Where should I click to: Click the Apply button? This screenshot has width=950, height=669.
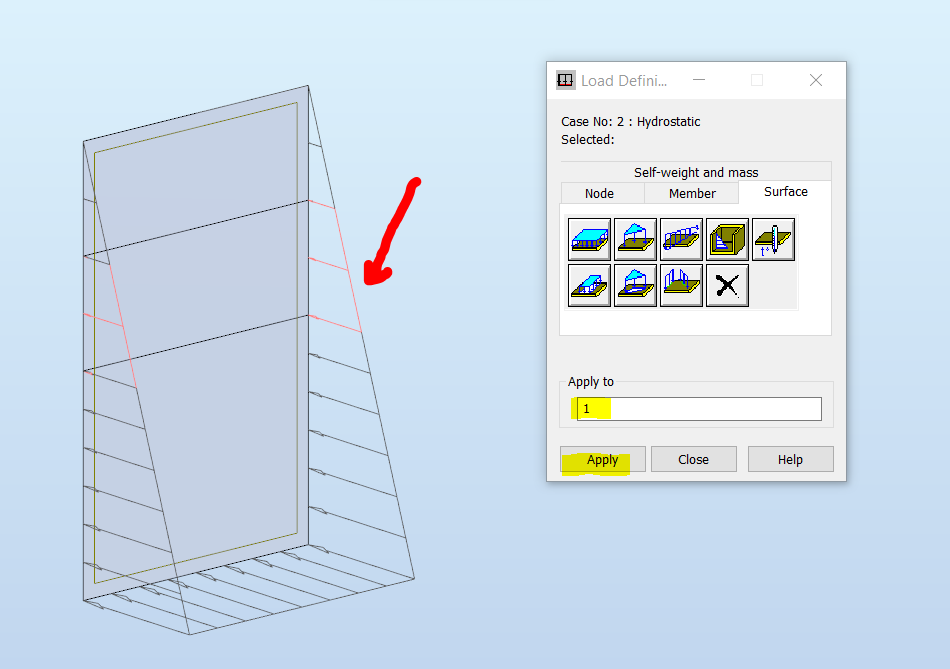tap(603, 459)
